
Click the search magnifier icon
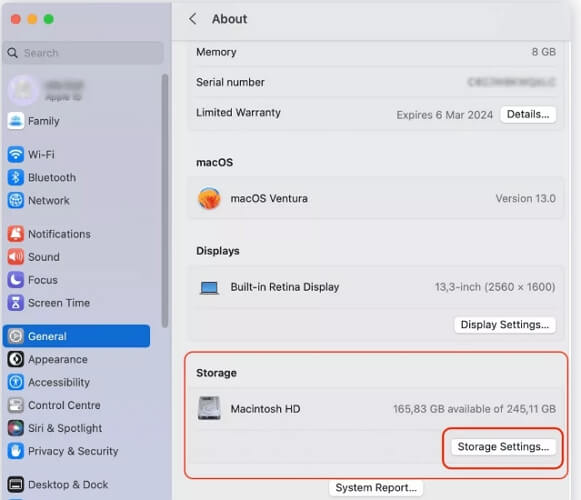click(x=12, y=53)
